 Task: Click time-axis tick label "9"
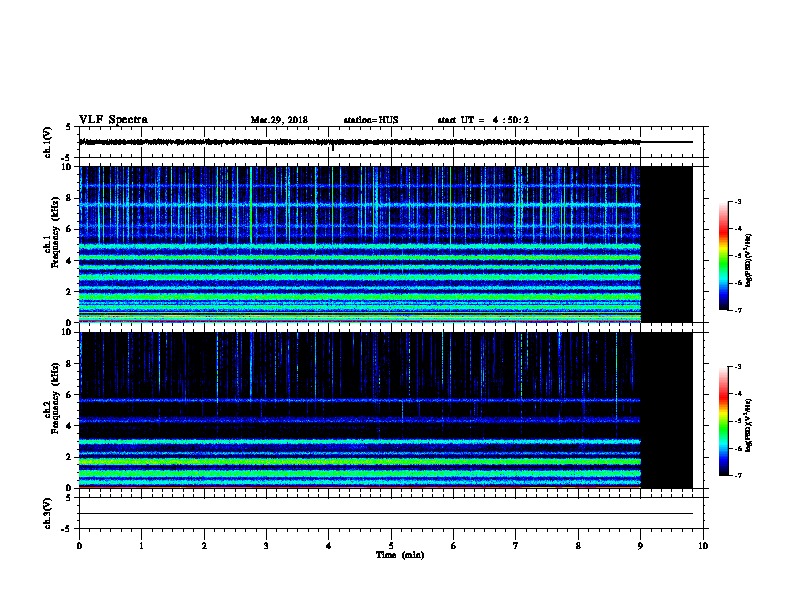640,546
